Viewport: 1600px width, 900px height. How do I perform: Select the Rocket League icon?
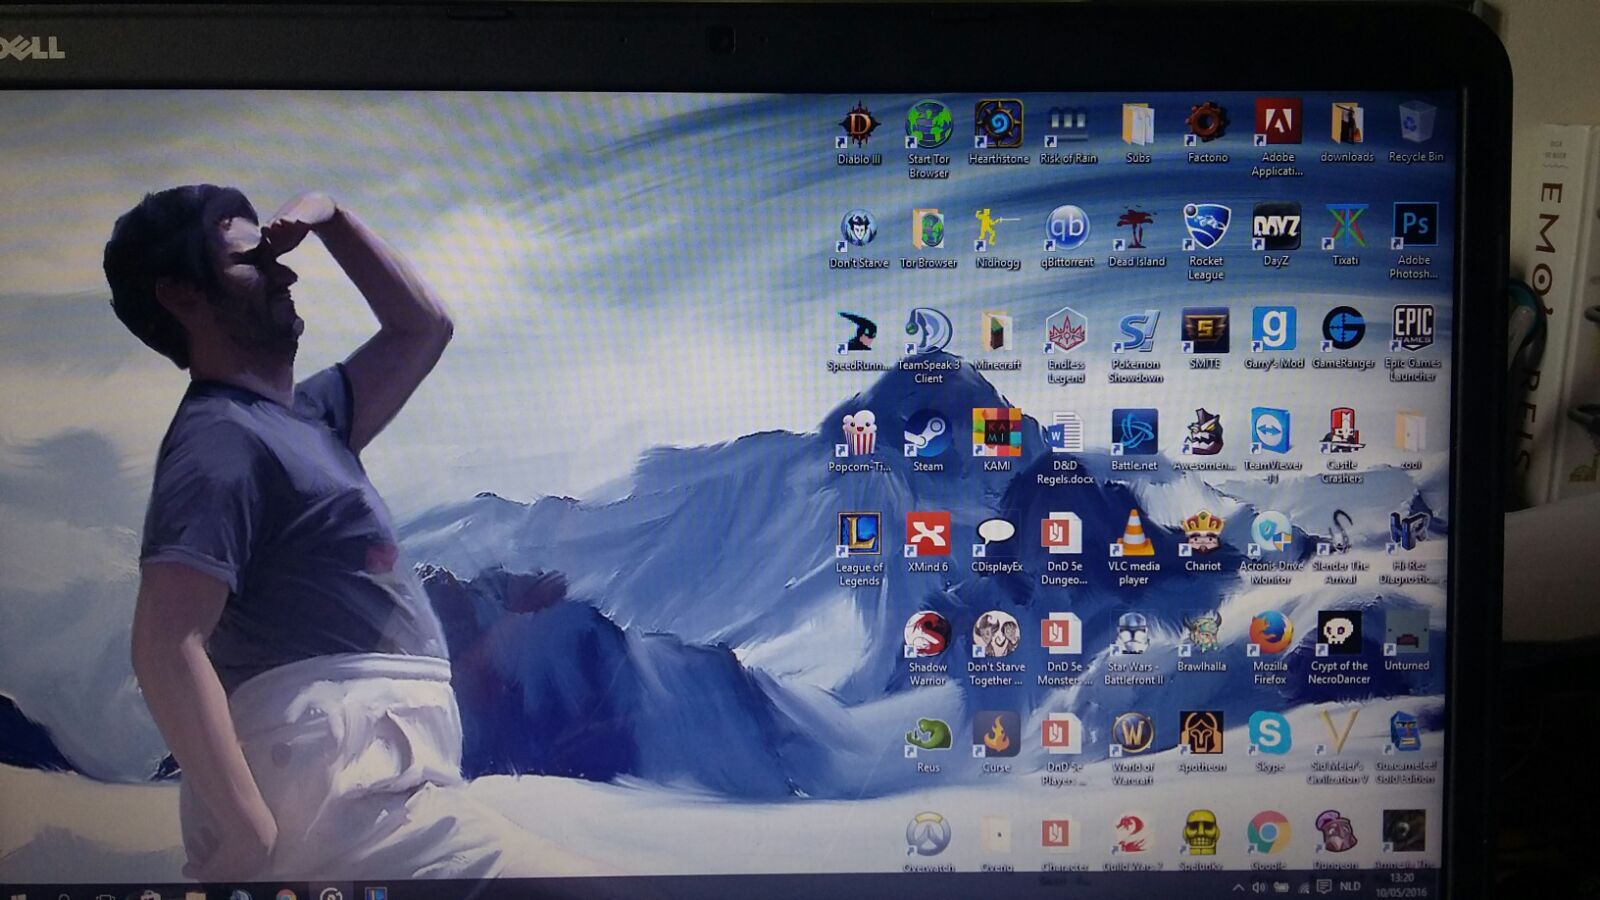[x=1206, y=229]
